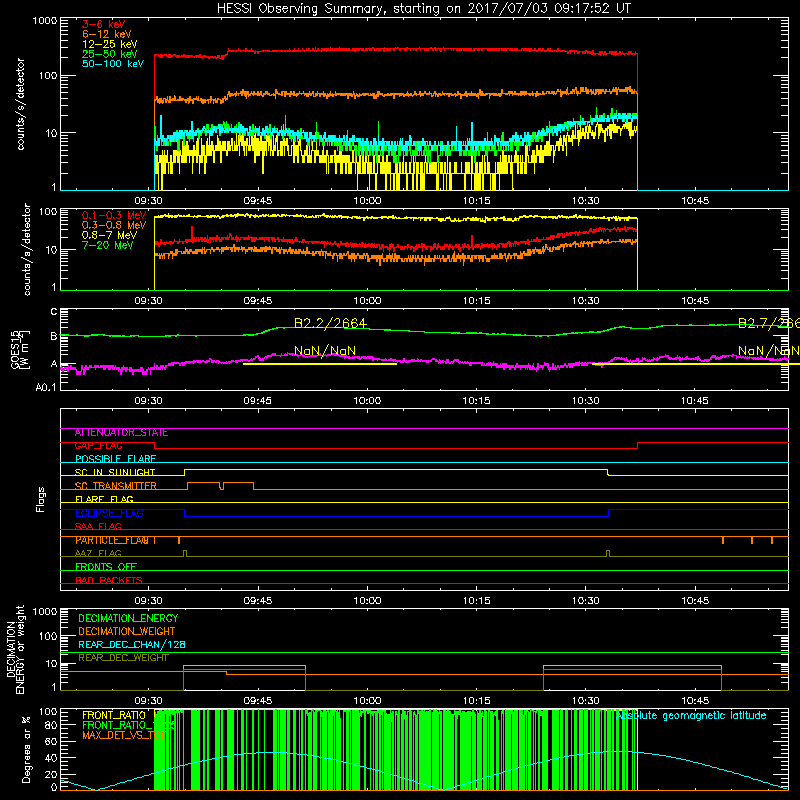Click the 10:15 tick label in the decimation panel

(x=477, y=701)
